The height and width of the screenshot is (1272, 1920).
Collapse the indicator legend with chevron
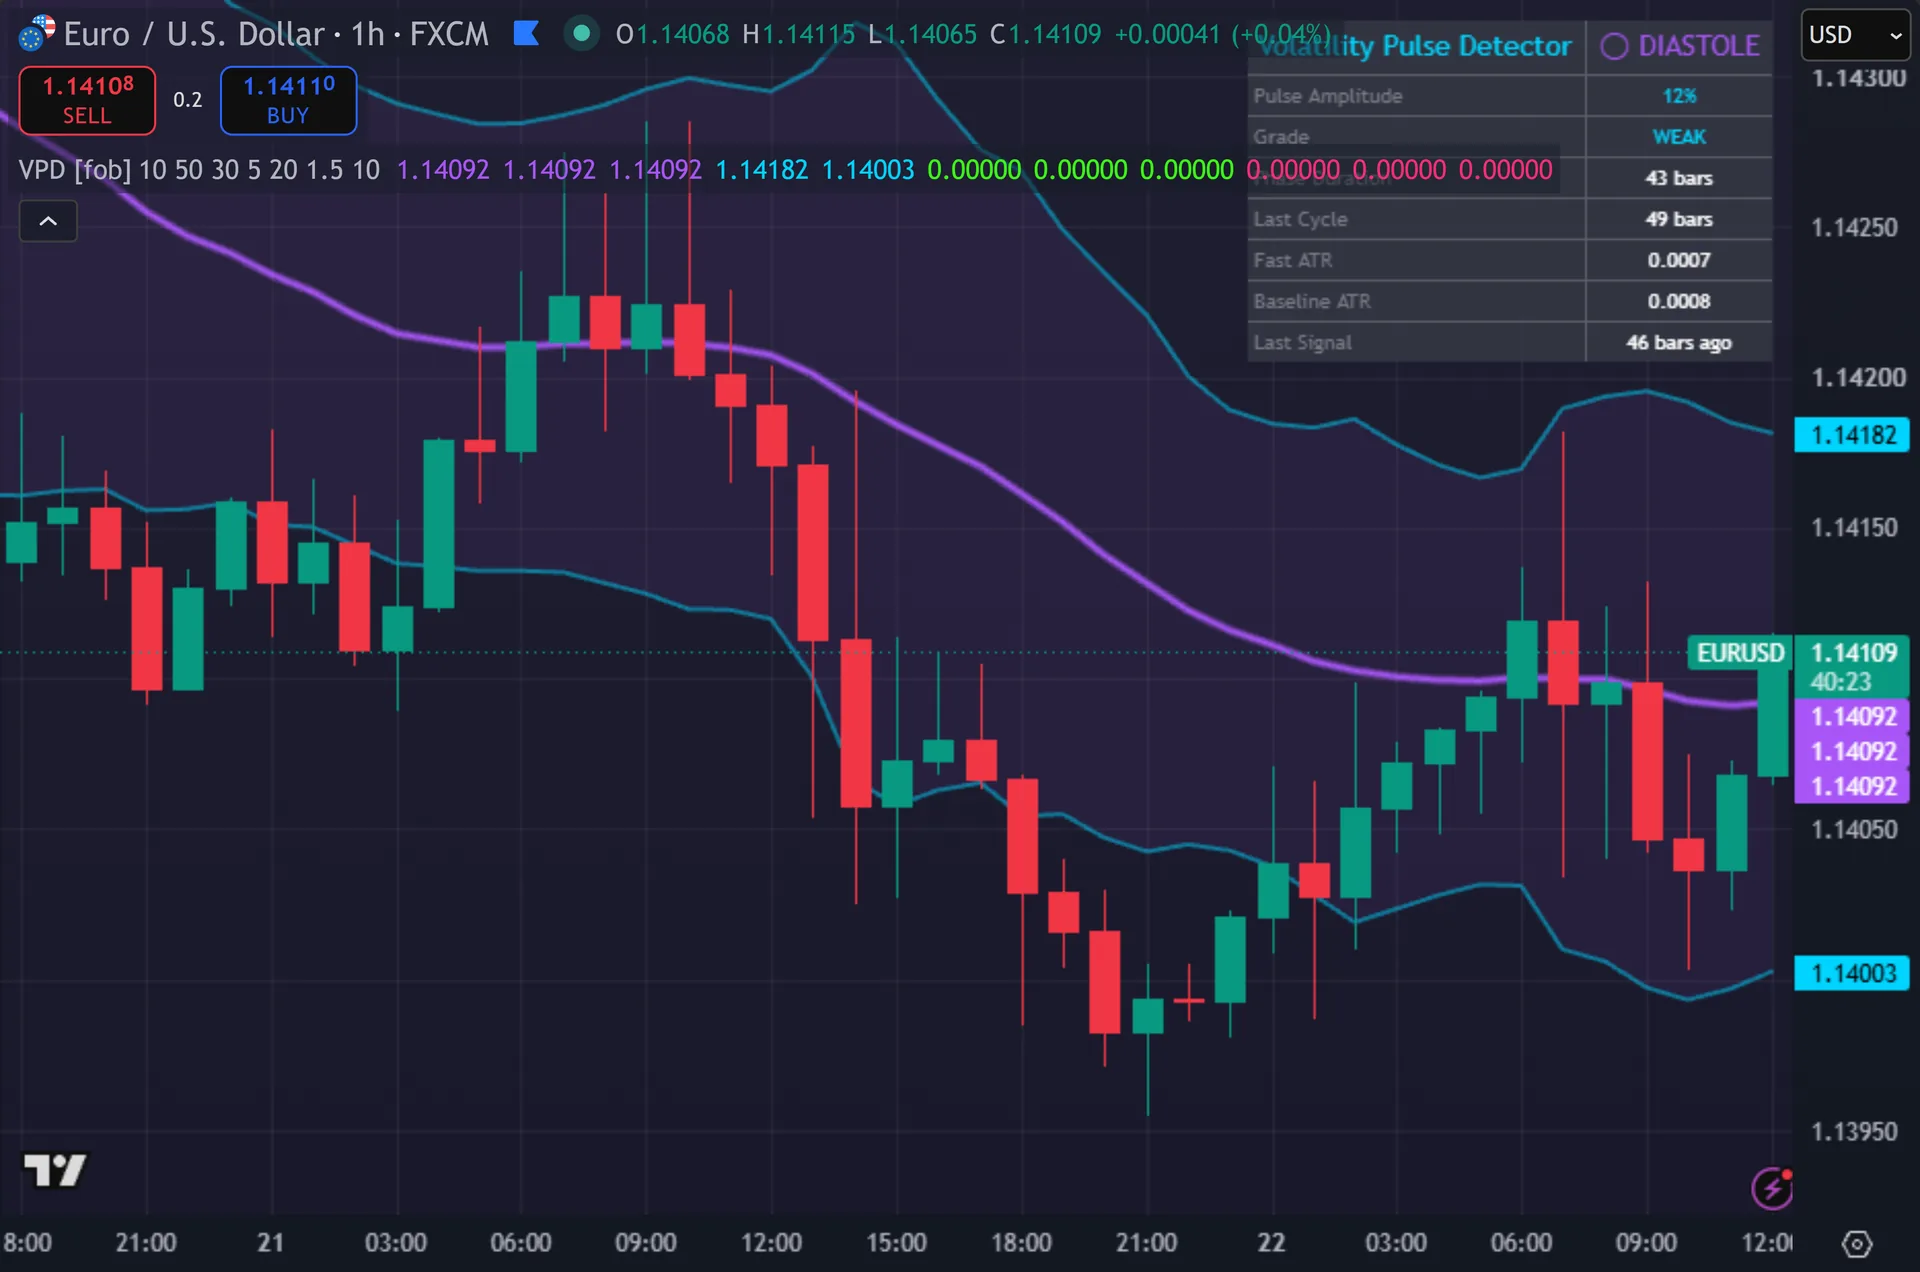coord(48,221)
